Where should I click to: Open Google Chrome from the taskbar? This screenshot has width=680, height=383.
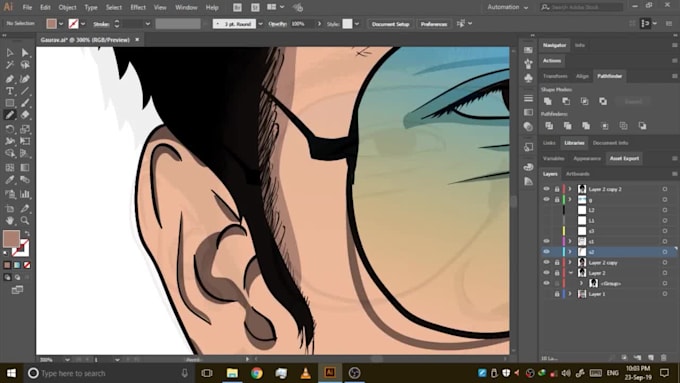[x=256, y=373]
